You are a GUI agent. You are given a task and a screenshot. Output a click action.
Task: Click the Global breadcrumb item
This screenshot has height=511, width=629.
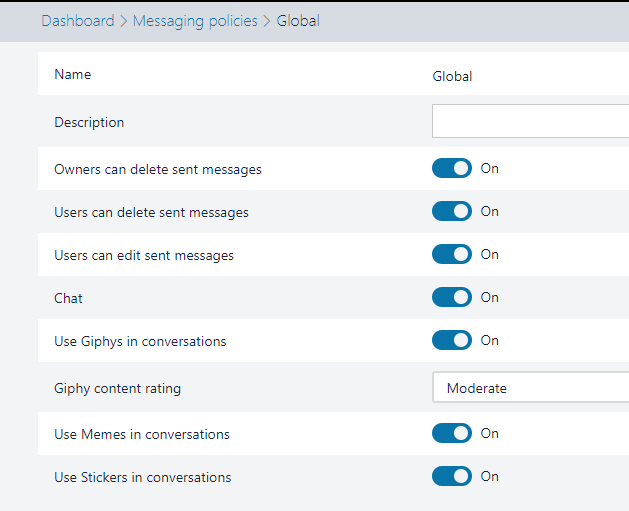click(298, 20)
